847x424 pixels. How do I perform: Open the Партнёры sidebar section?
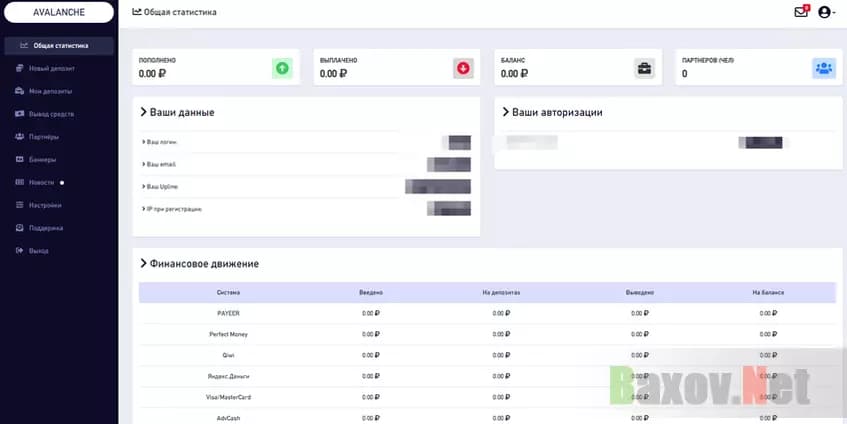(x=44, y=136)
